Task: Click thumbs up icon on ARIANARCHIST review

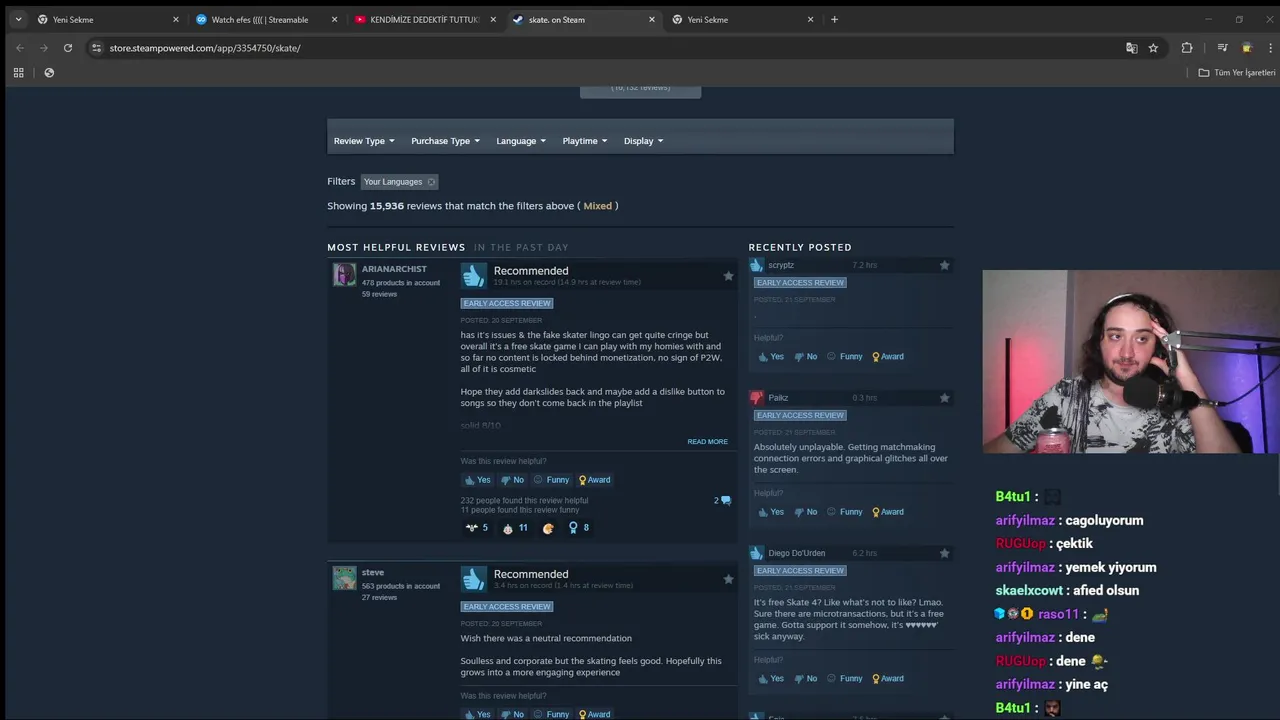Action: tap(474, 275)
